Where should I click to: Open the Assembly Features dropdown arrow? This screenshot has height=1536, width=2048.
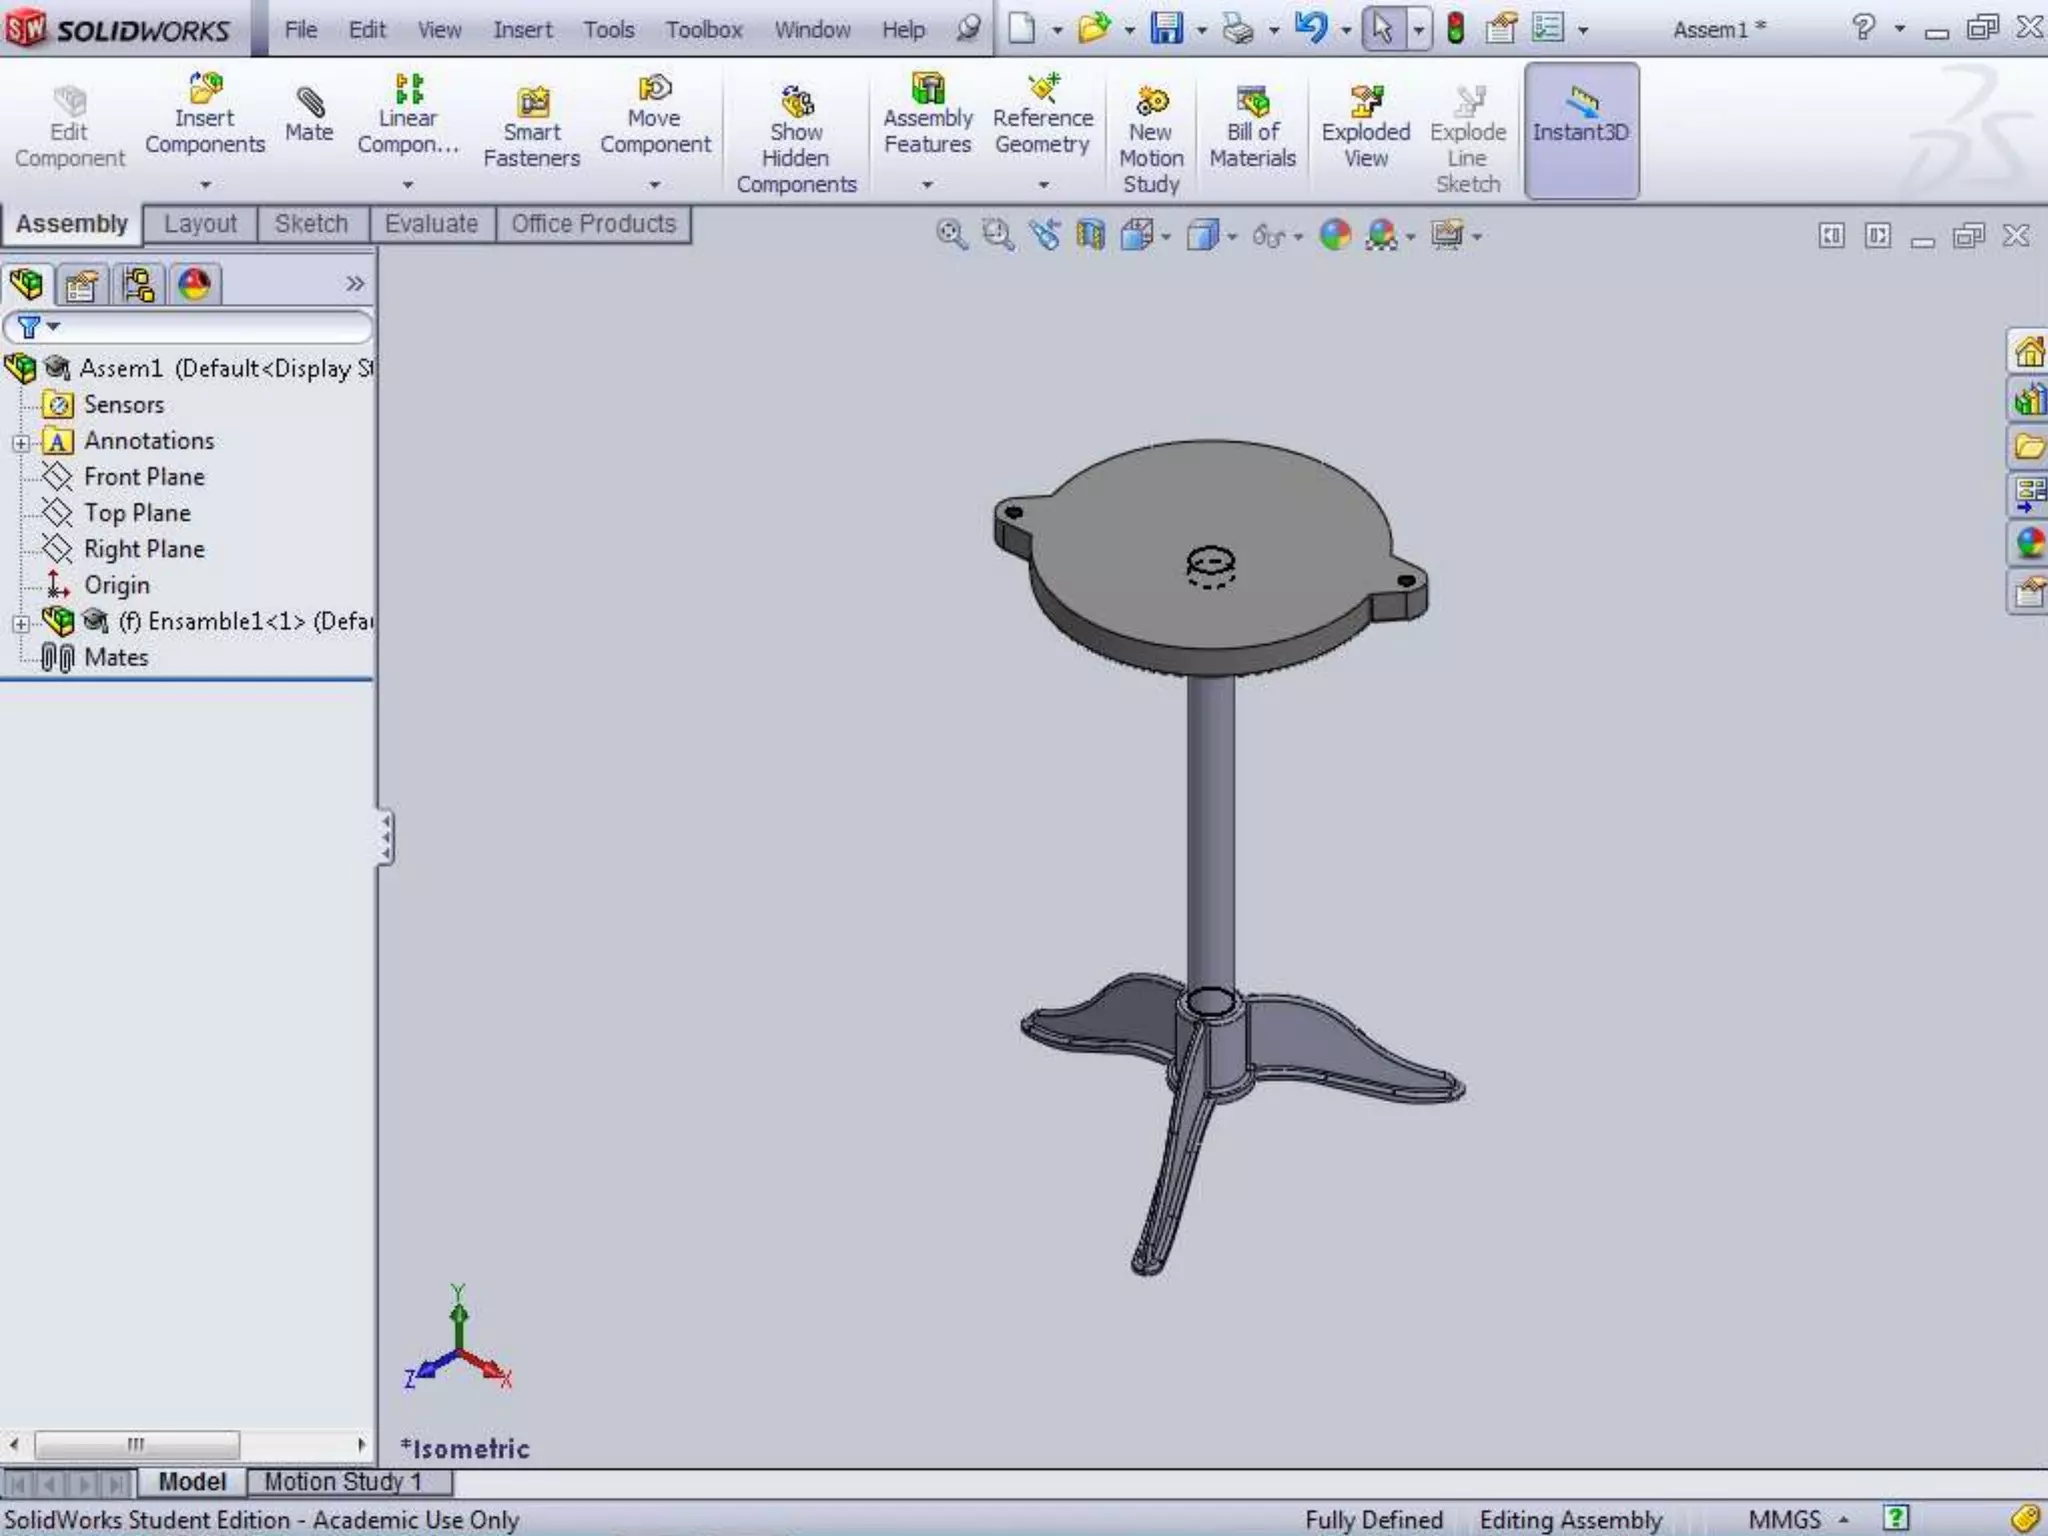927,185
